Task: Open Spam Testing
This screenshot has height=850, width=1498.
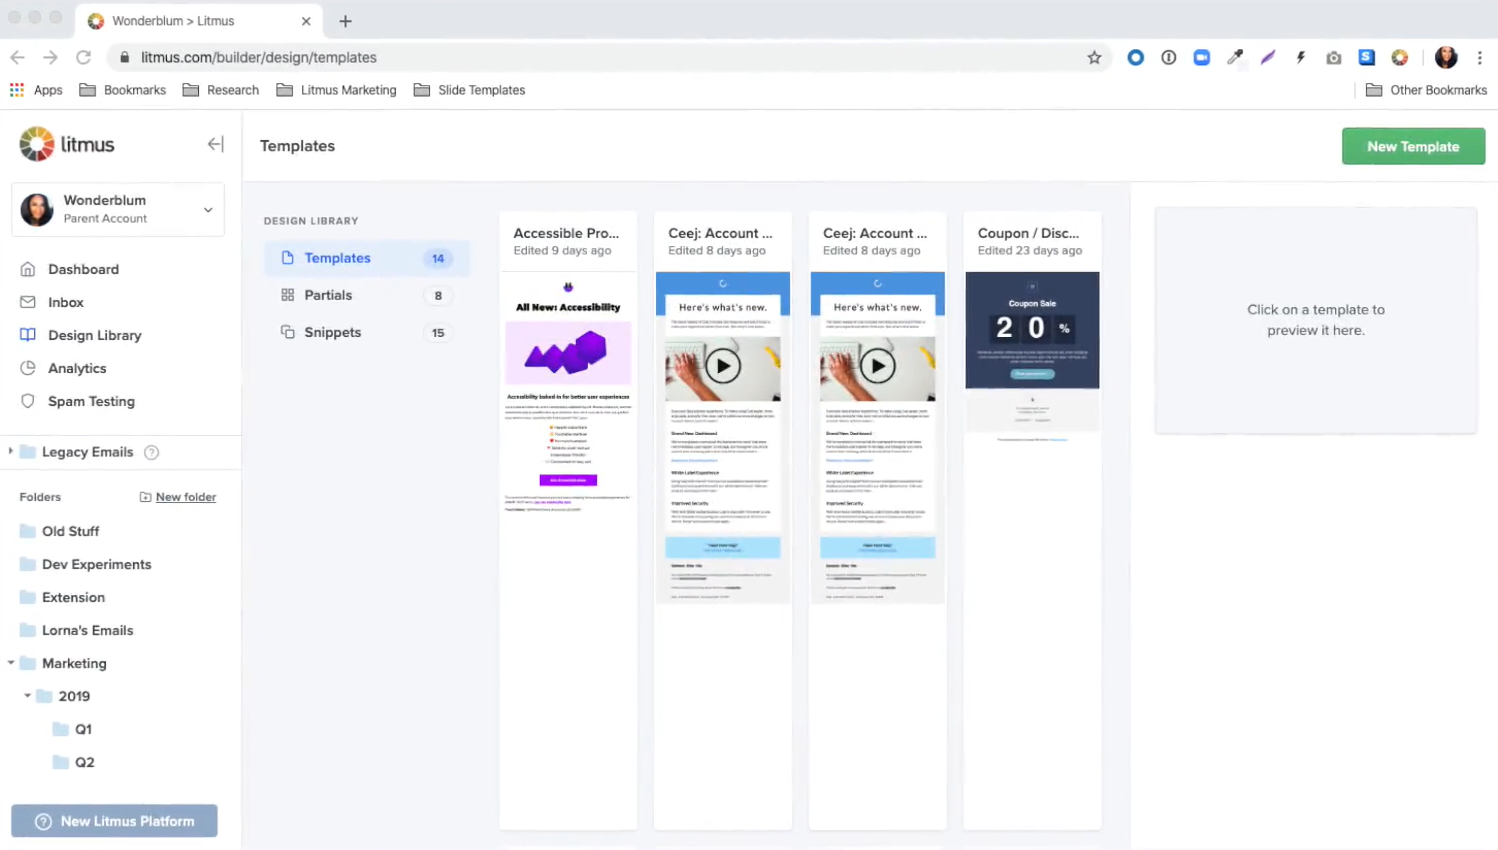Action: coord(91,401)
